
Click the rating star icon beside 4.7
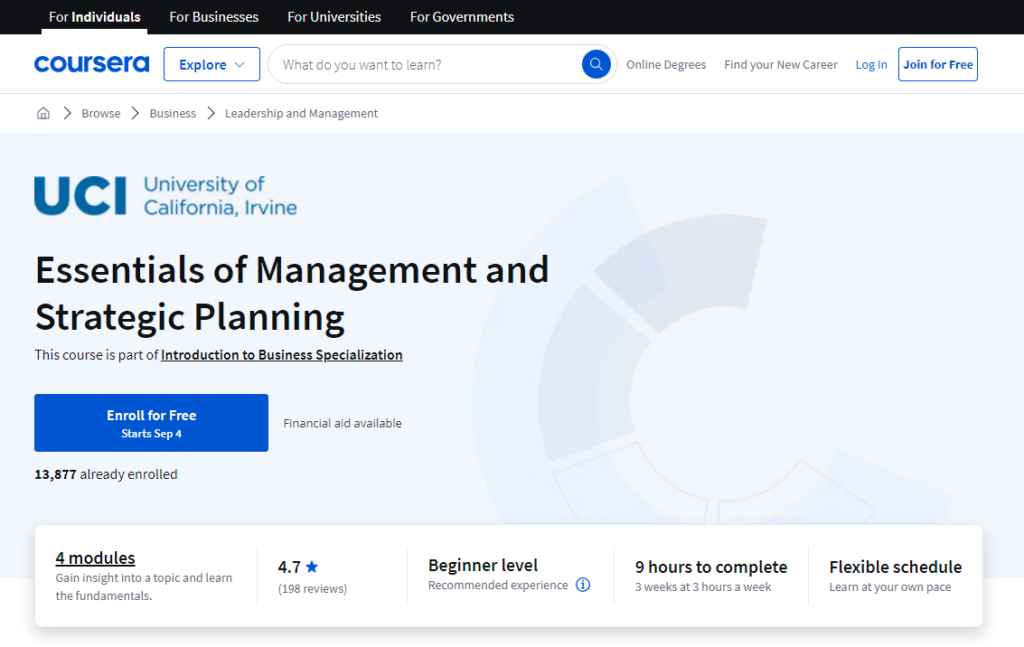click(312, 567)
